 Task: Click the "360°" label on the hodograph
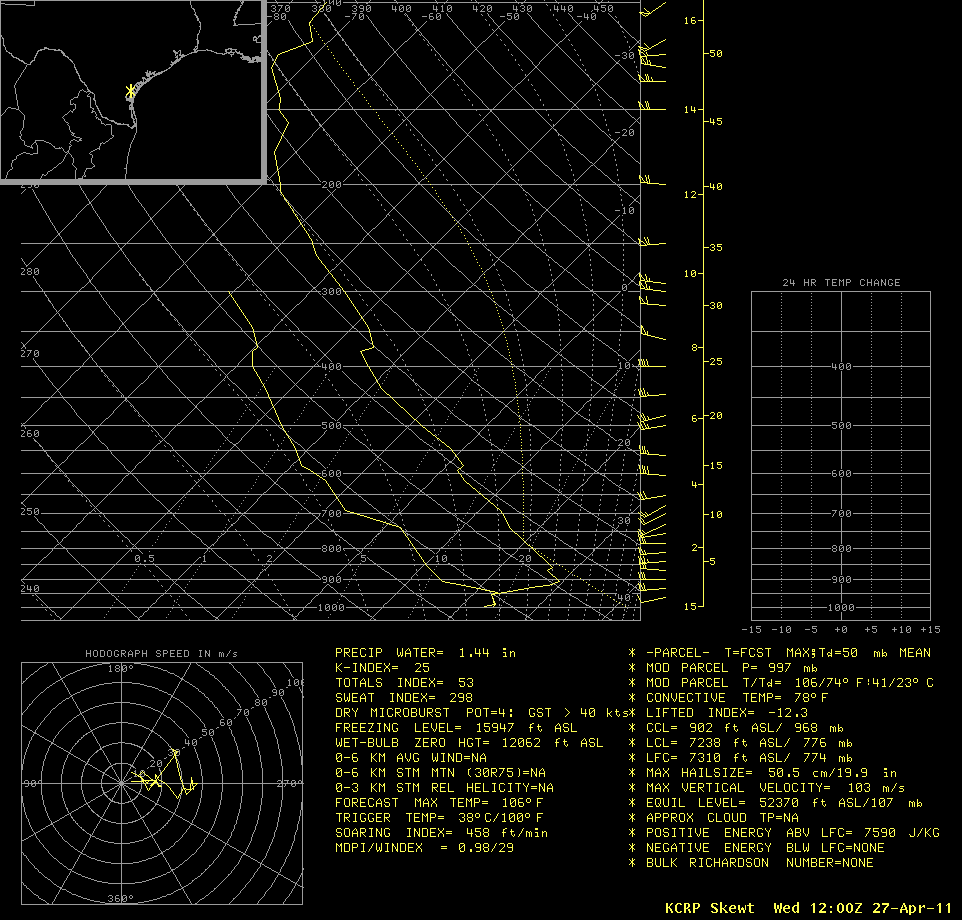(120, 899)
